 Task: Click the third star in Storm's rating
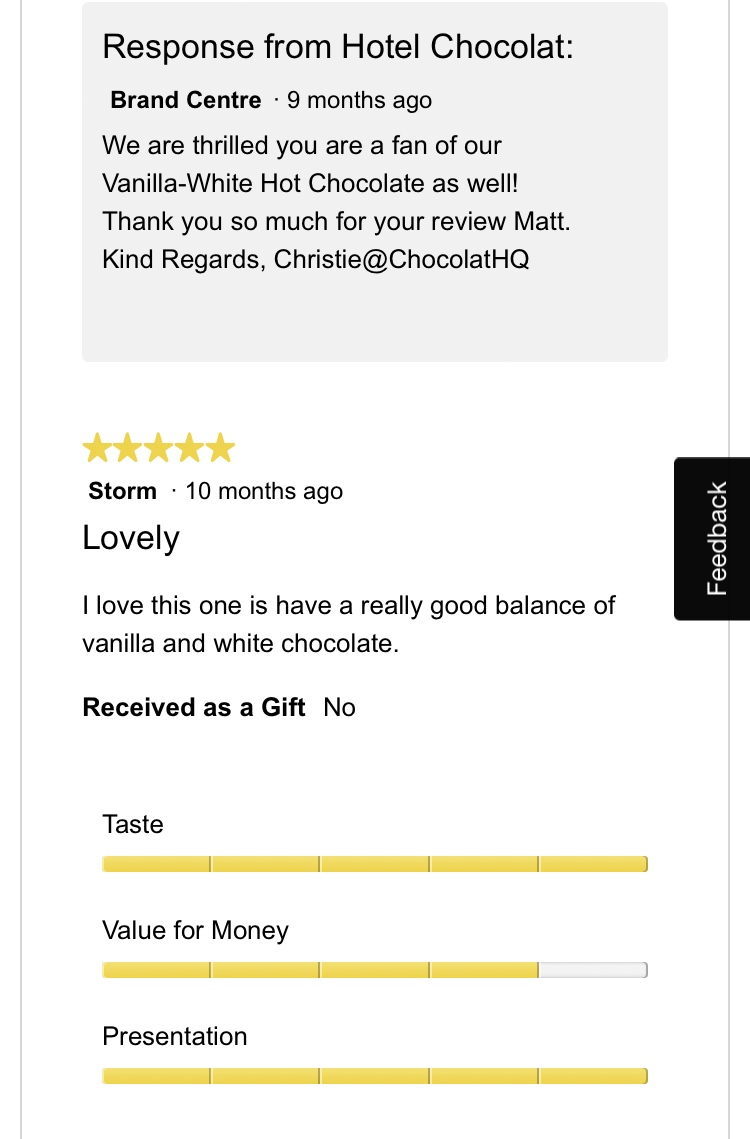click(158, 449)
